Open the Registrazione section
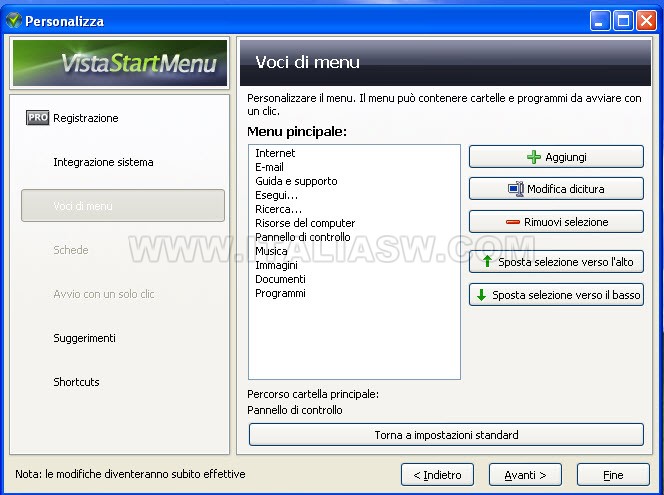 tap(86, 118)
